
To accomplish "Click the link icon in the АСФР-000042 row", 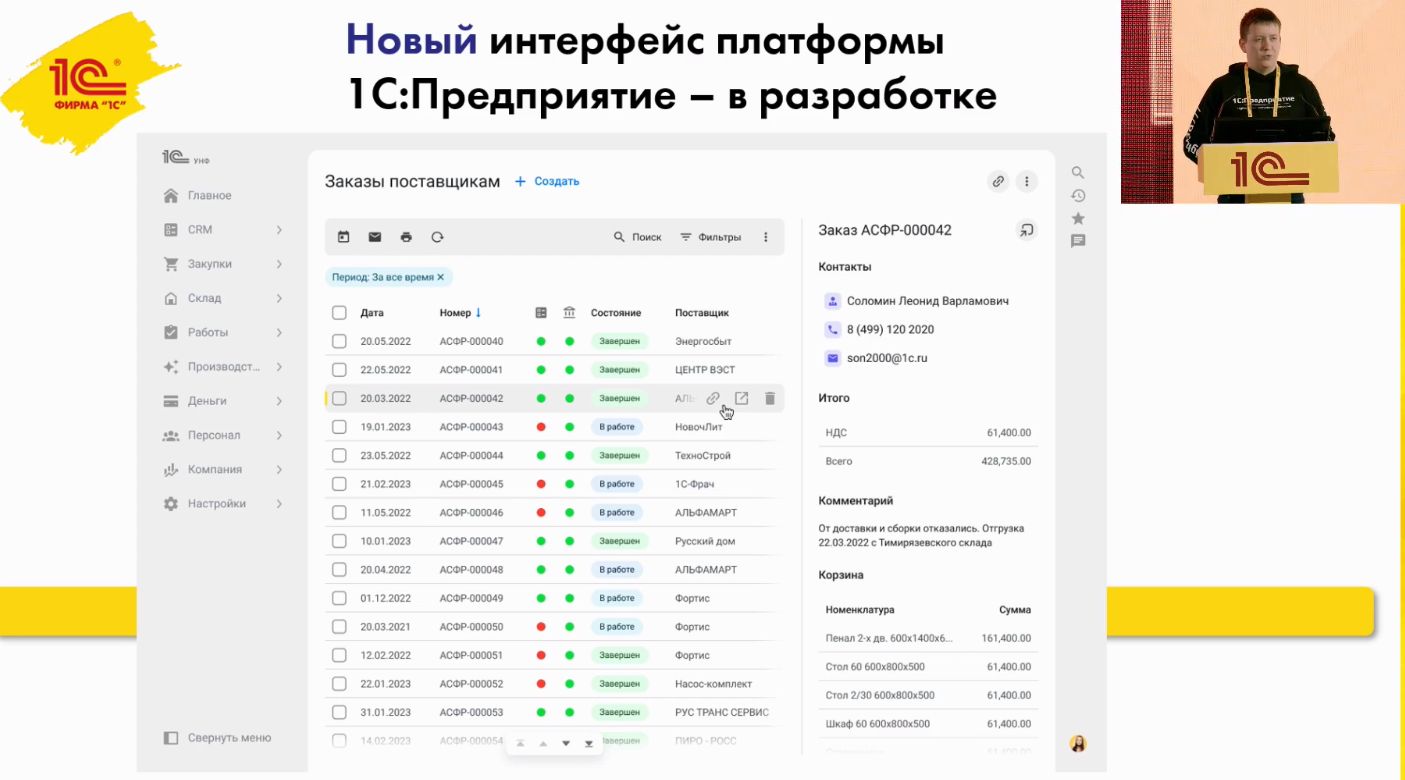I will [x=713, y=398].
